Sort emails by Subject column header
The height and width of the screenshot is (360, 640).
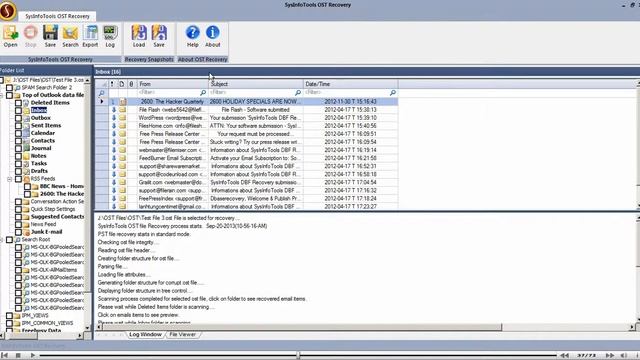pos(256,84)
